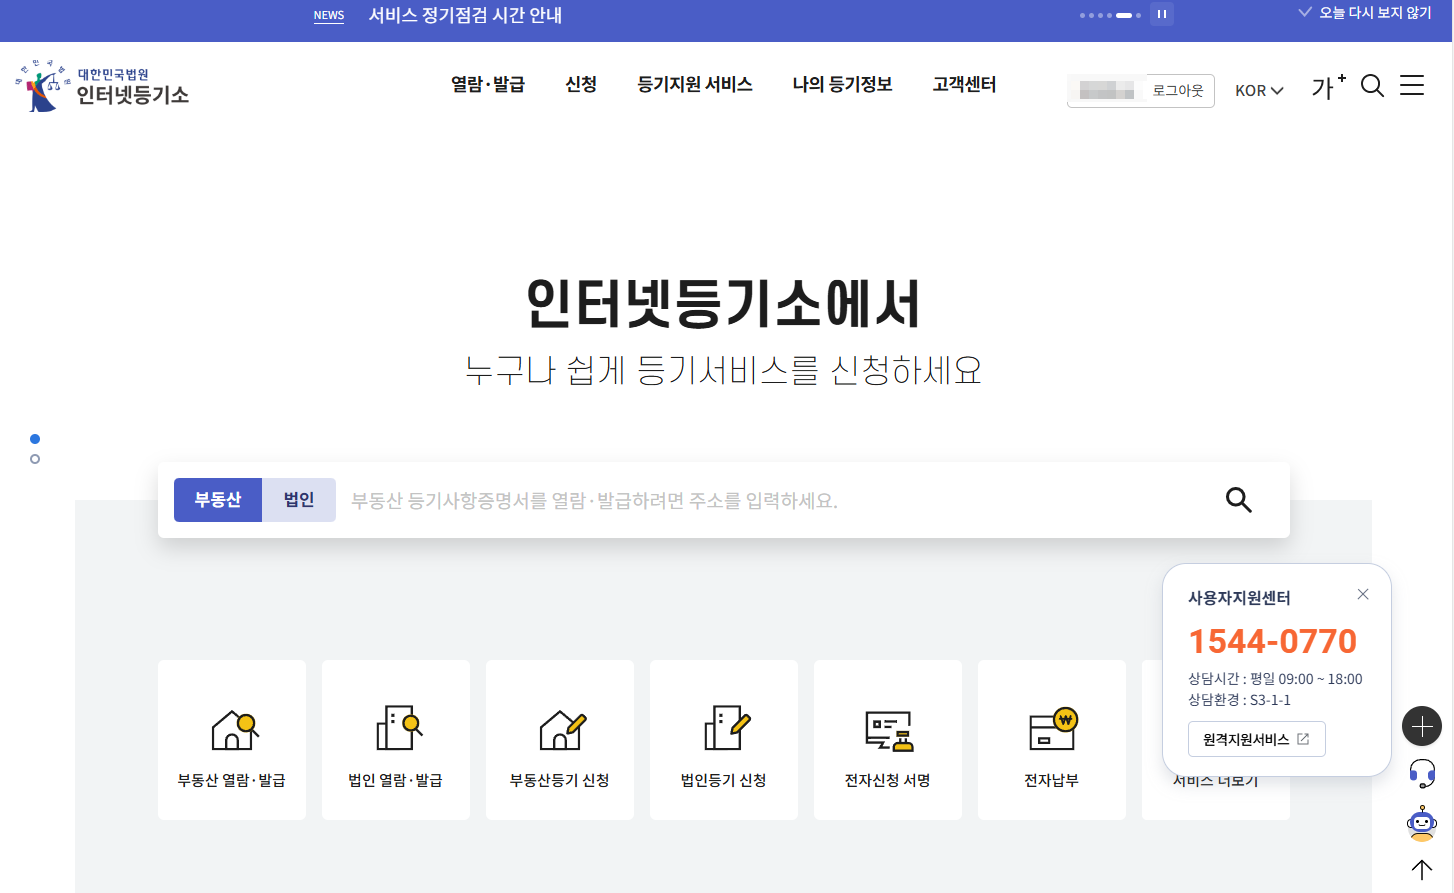Open the chatbot robot icon

point(1422,823)
